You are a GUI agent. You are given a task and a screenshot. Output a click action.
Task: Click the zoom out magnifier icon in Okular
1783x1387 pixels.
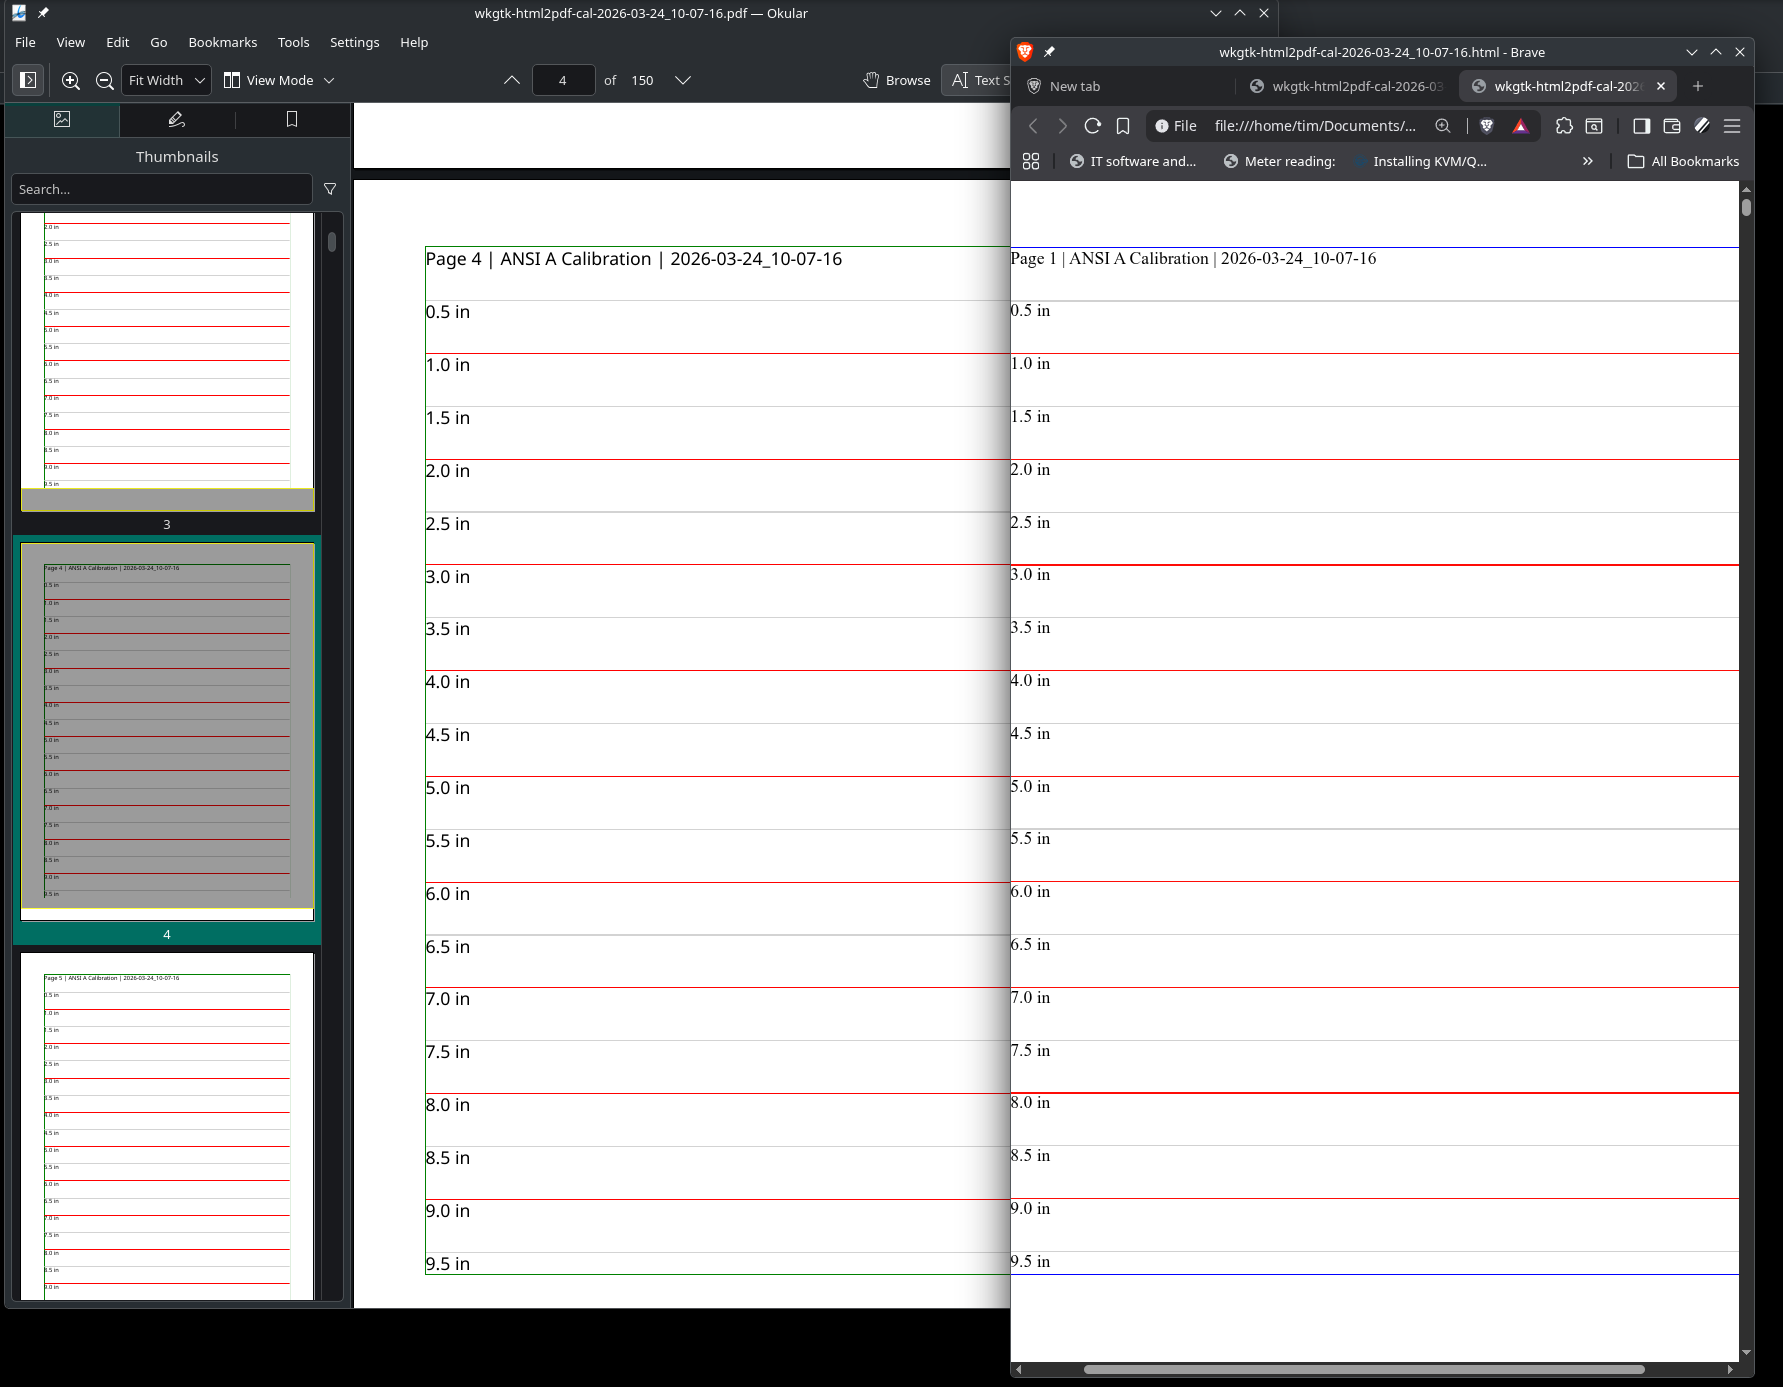coord(104,80)
